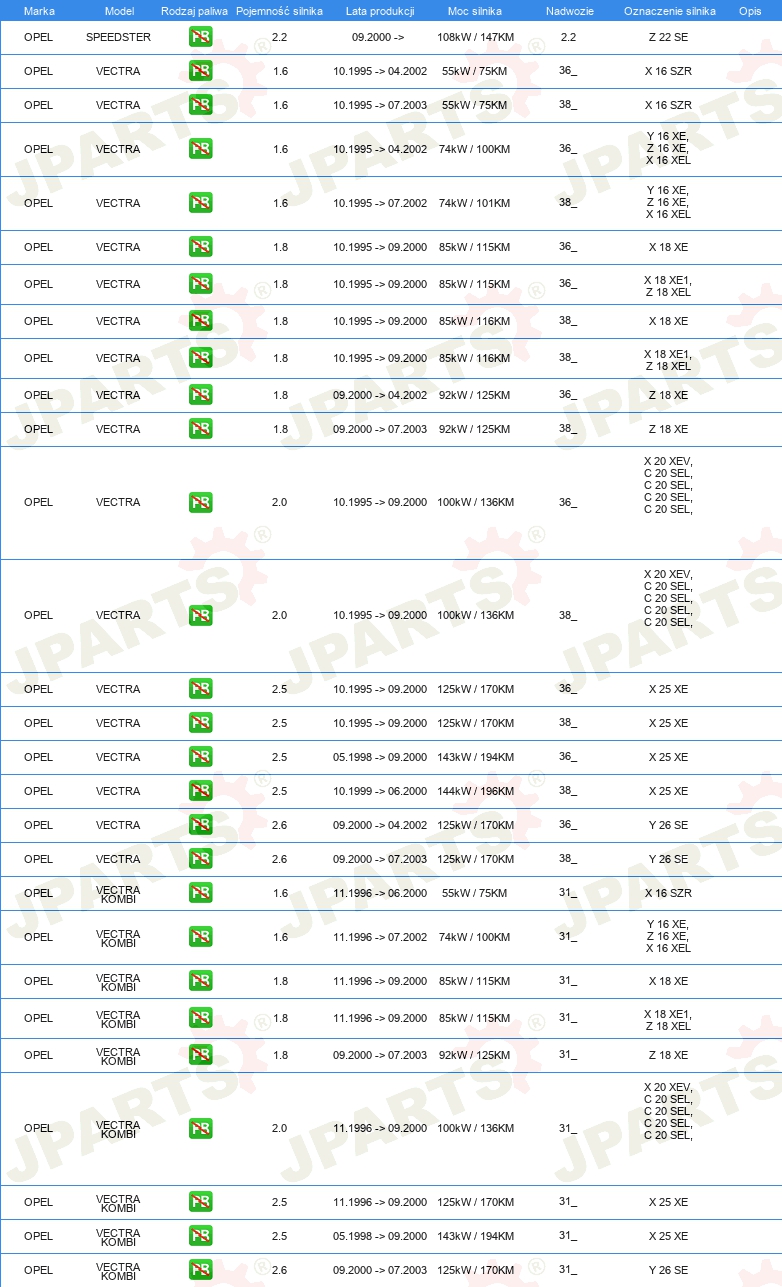
Task: Click the Oznaczenie silnika column header
Action: [669, 11]
